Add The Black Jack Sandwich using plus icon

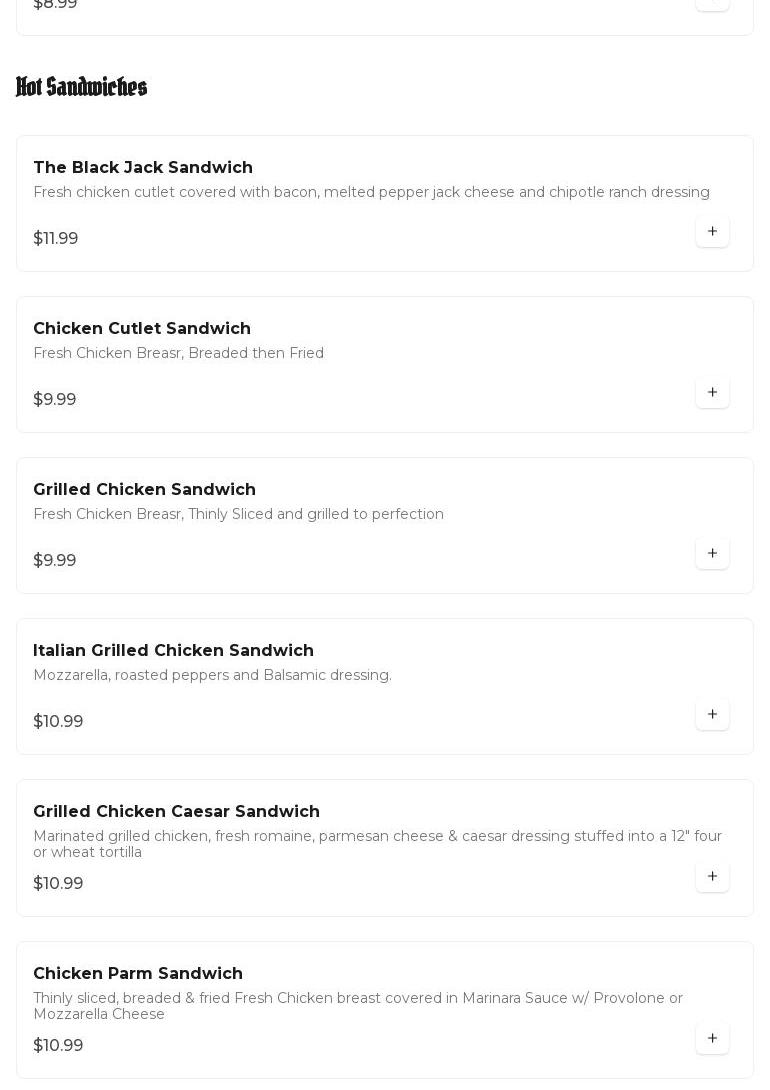coord(712,231)
